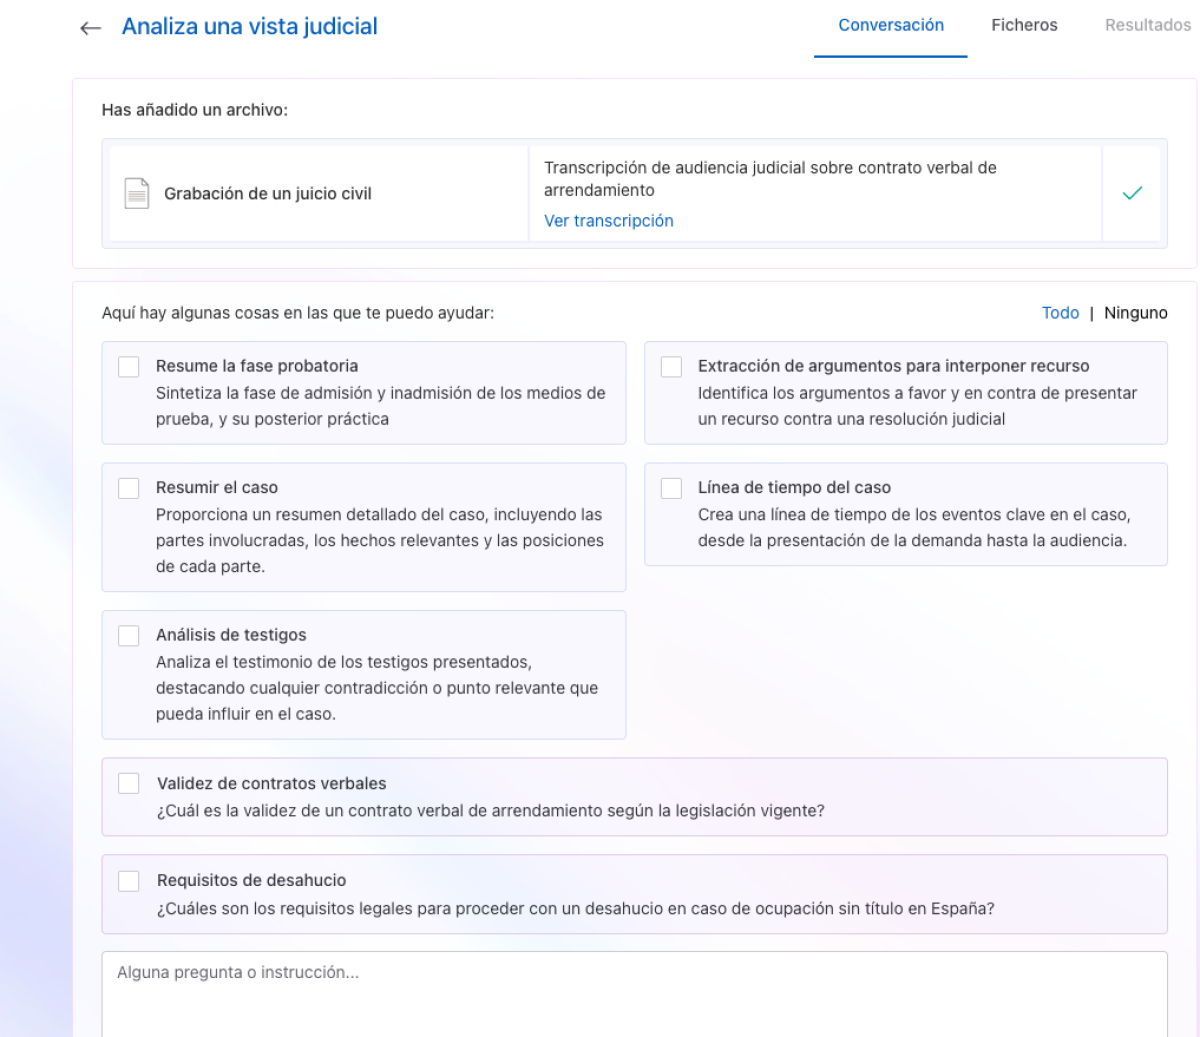Click the question about requisitos legales para desahucio
1200x1037 pixels.
pyautogui.click(x=576, y=909)
